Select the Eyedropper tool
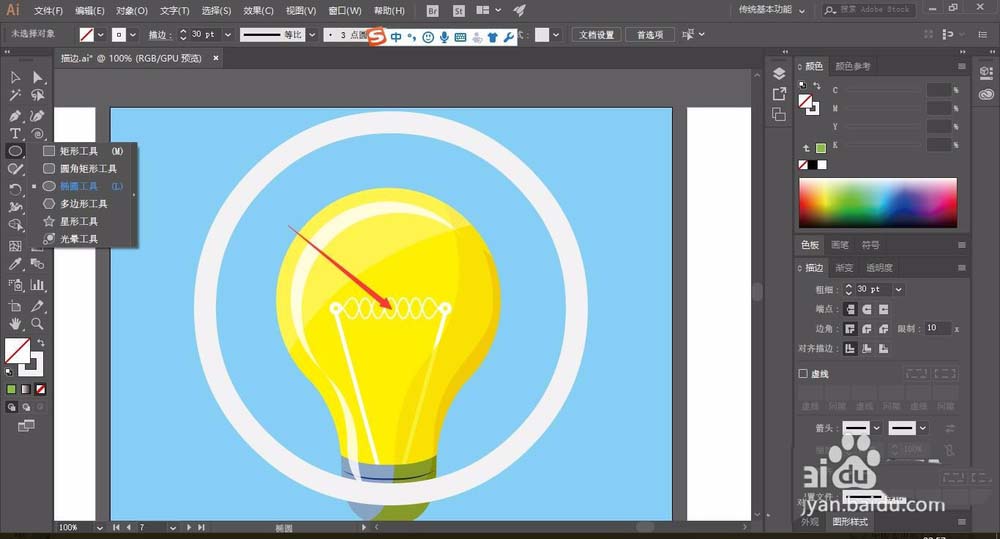Image resolution: width=1000 pixels, height=539 pixels. [x=15, y=263]
